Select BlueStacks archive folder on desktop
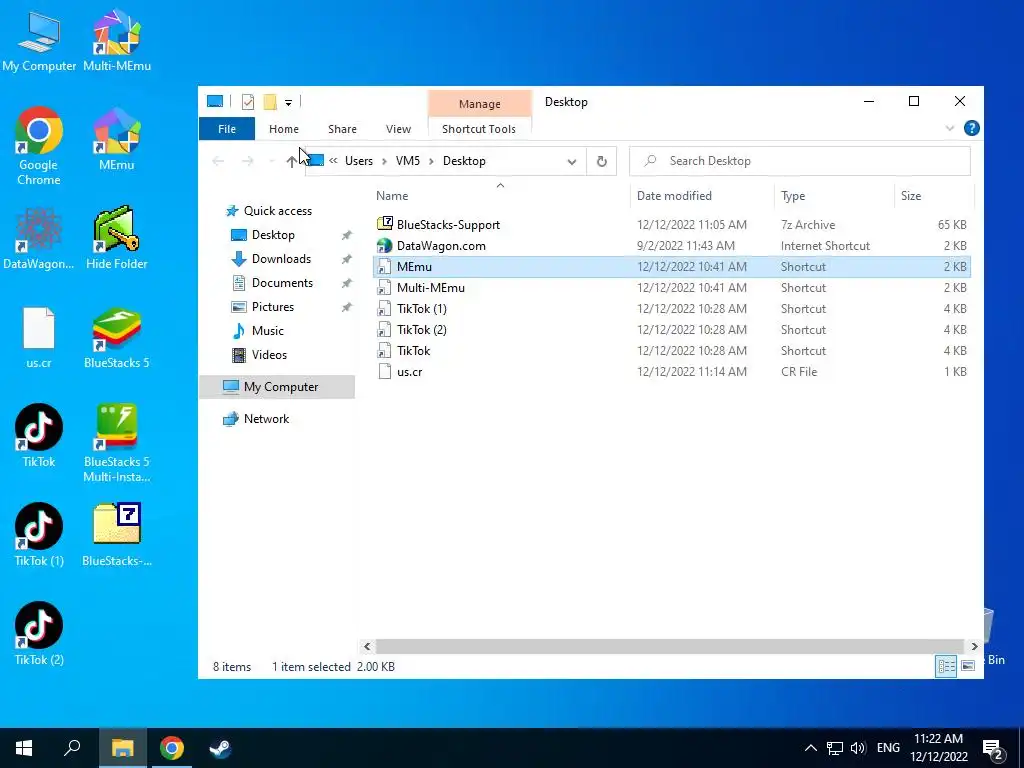 [x=117, y=535]
